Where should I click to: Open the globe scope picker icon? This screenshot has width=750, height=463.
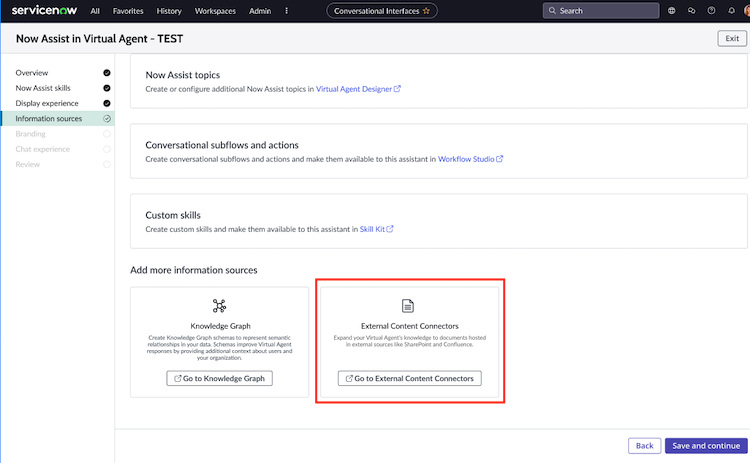[x=672, y=11]
